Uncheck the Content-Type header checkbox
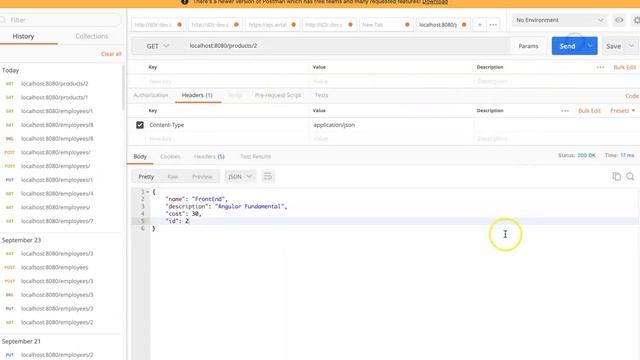The width and height of the screenshot is (640, 360). [140, 125]
